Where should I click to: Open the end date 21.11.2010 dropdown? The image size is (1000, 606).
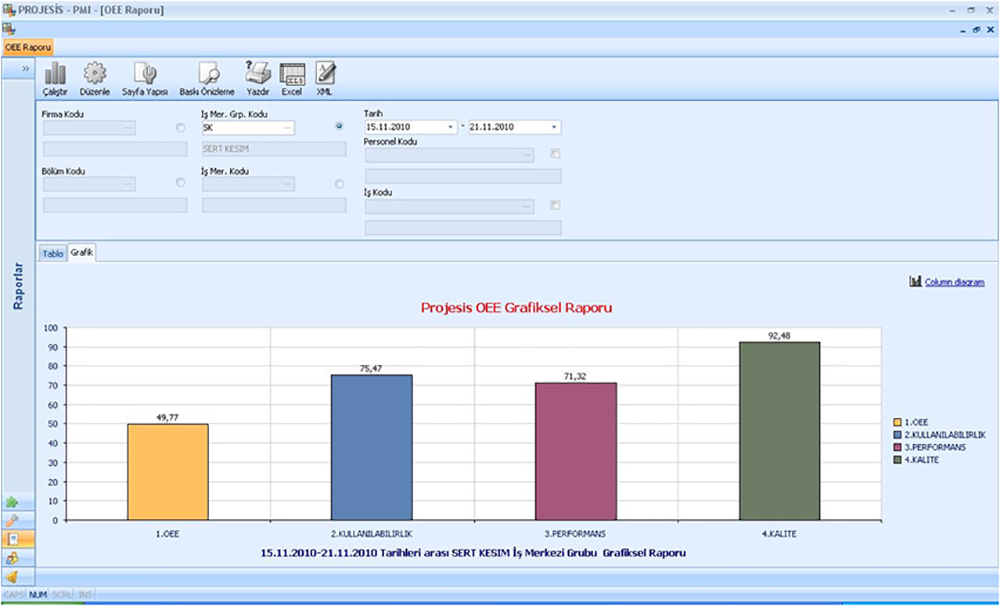(x=554, y=128)
